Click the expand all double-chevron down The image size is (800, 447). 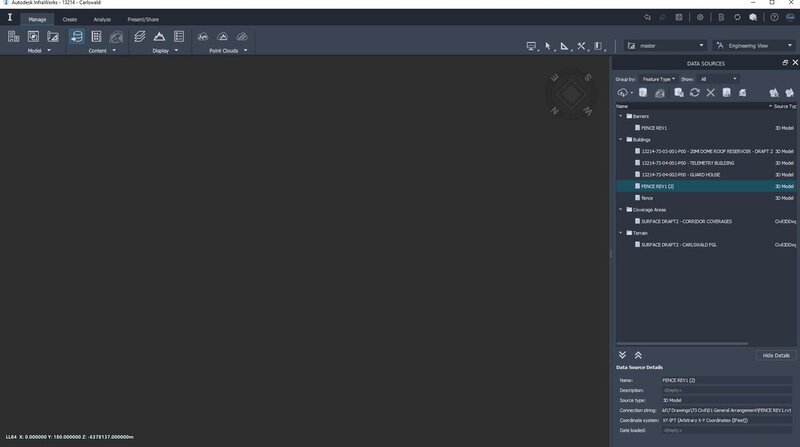pyautogui.click(x=622, y=355)
